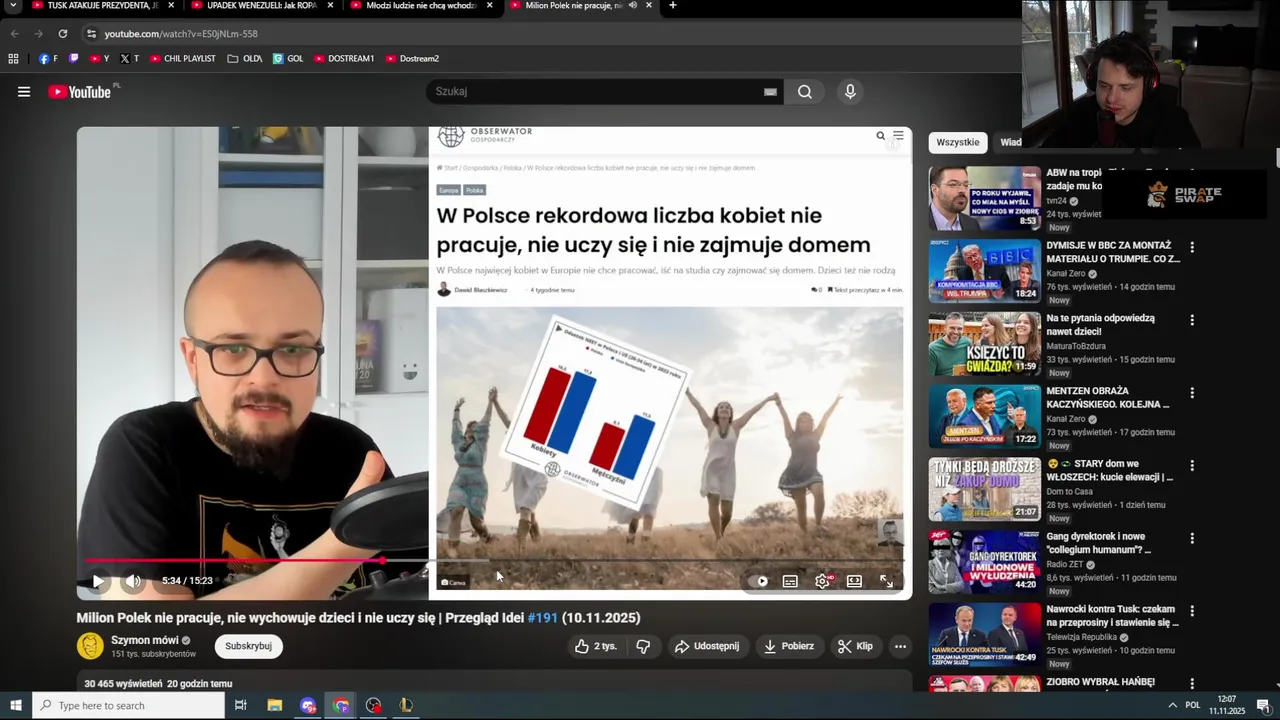Screen dimensions: 1280x720
Task: Open the CHIL PLAYLIST bookmark
Action: [182, 58]
